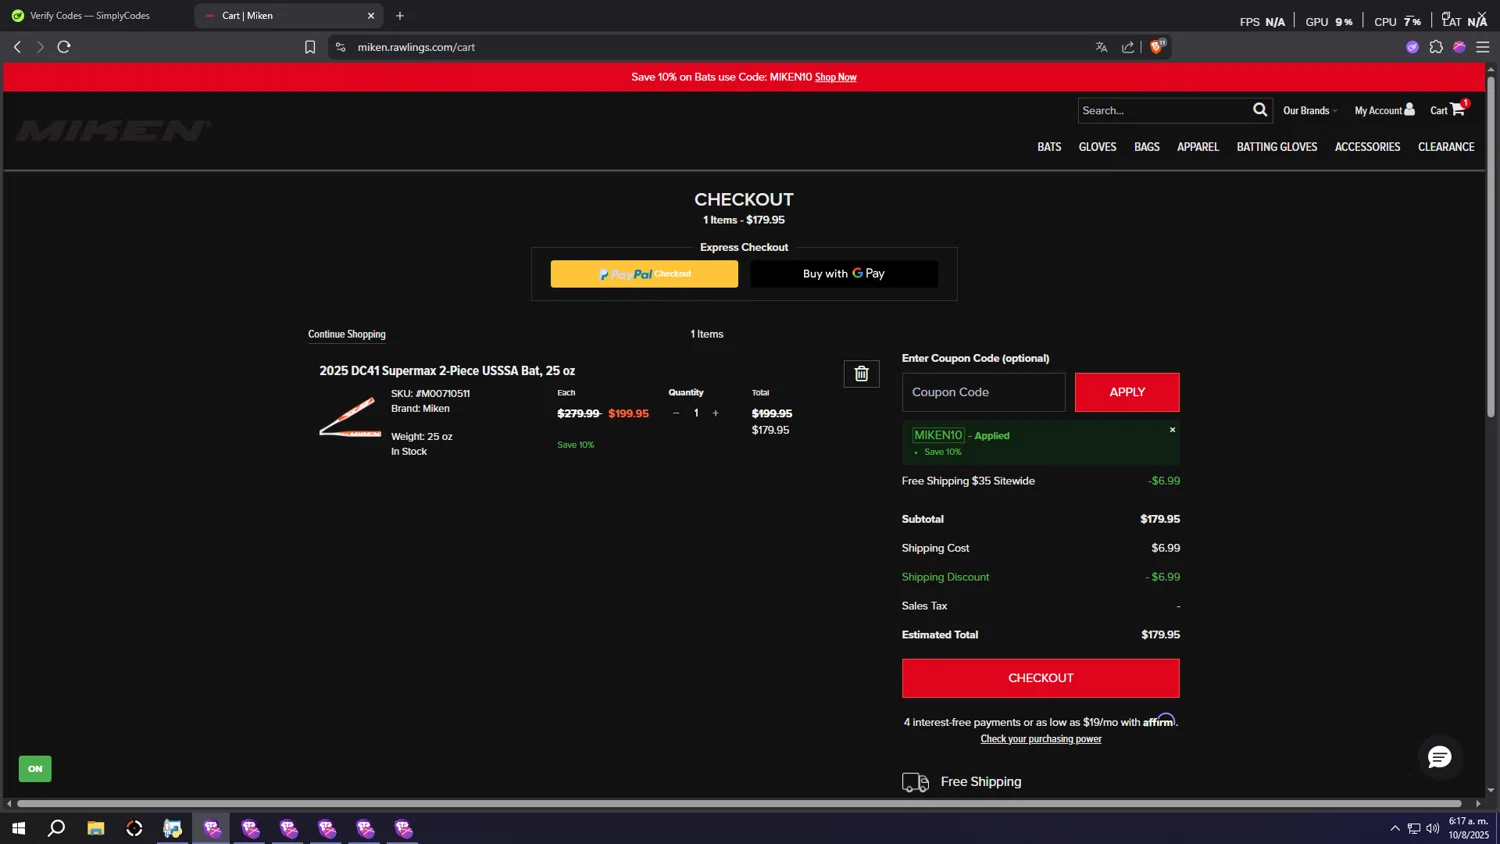Click Continue Shopping link

coord(346,334)
